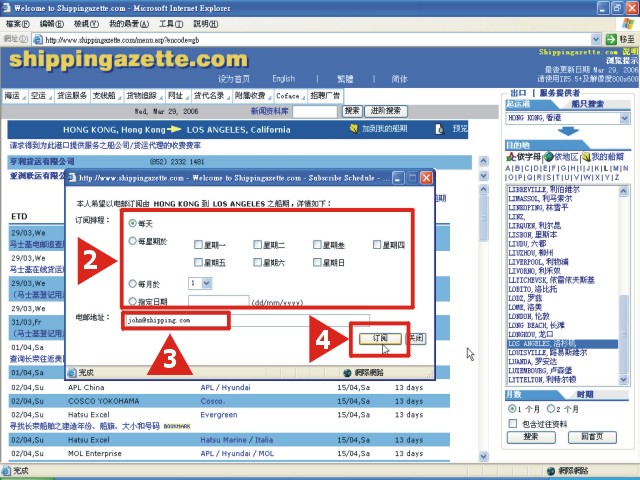Click into the email address field

tap(247, 320)
